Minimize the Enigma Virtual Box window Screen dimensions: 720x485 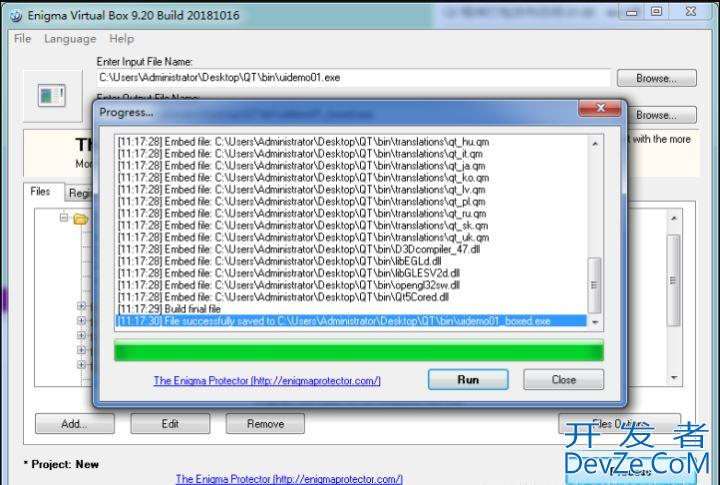pyautogui.click(x=632, y=12)
